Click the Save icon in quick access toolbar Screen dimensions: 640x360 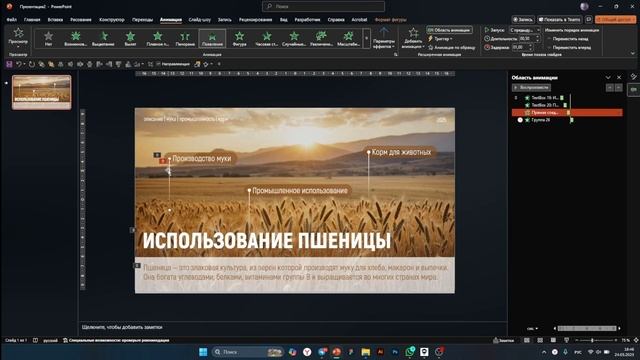[9, 64]
